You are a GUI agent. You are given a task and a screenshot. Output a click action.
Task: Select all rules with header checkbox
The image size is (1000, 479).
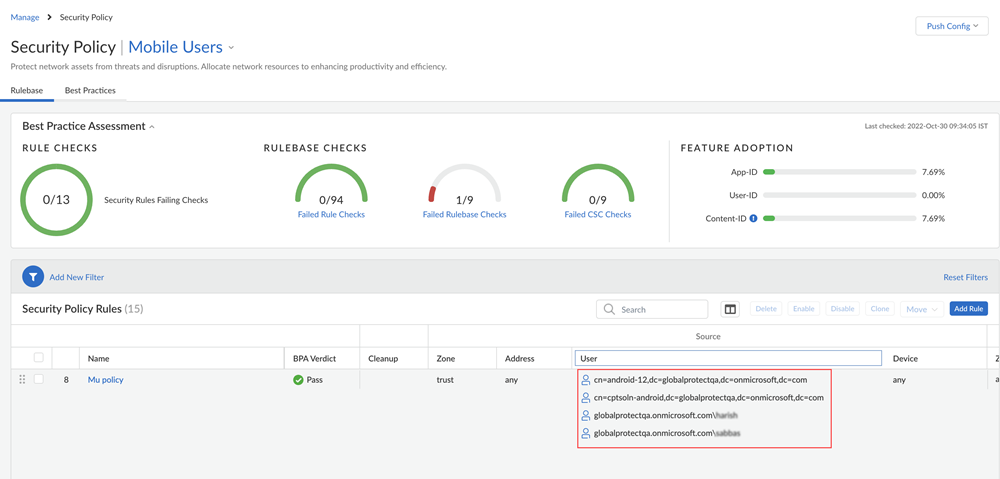coord(39,358)
